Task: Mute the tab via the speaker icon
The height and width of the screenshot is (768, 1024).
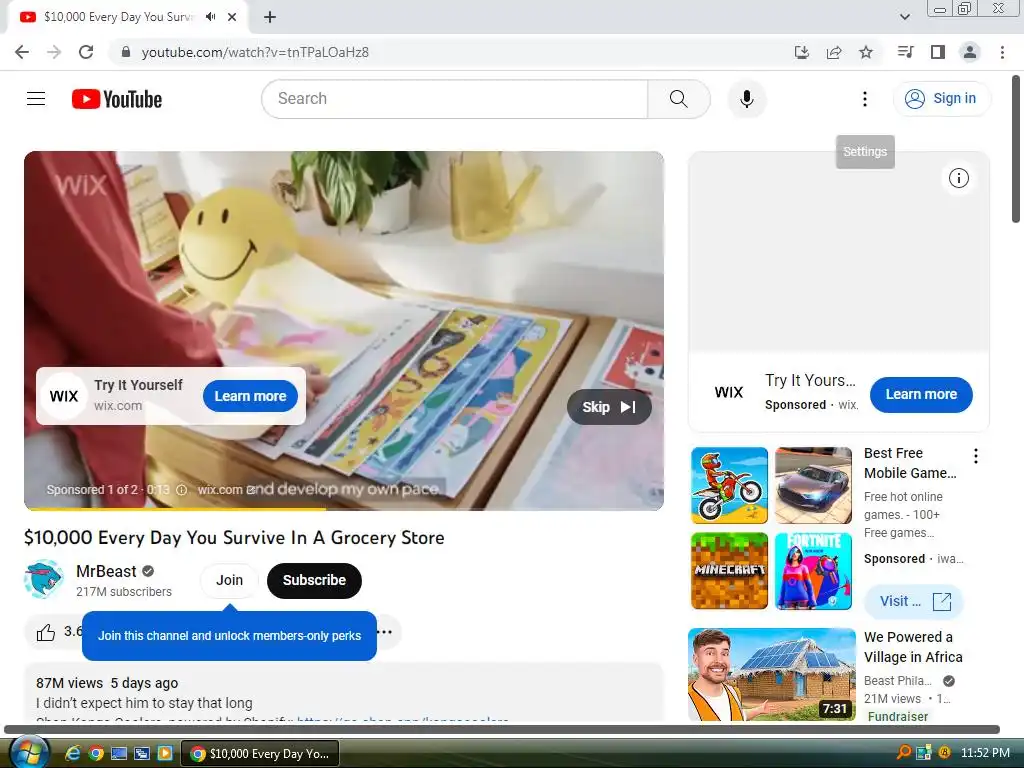Action: click(x=210, y=17)
